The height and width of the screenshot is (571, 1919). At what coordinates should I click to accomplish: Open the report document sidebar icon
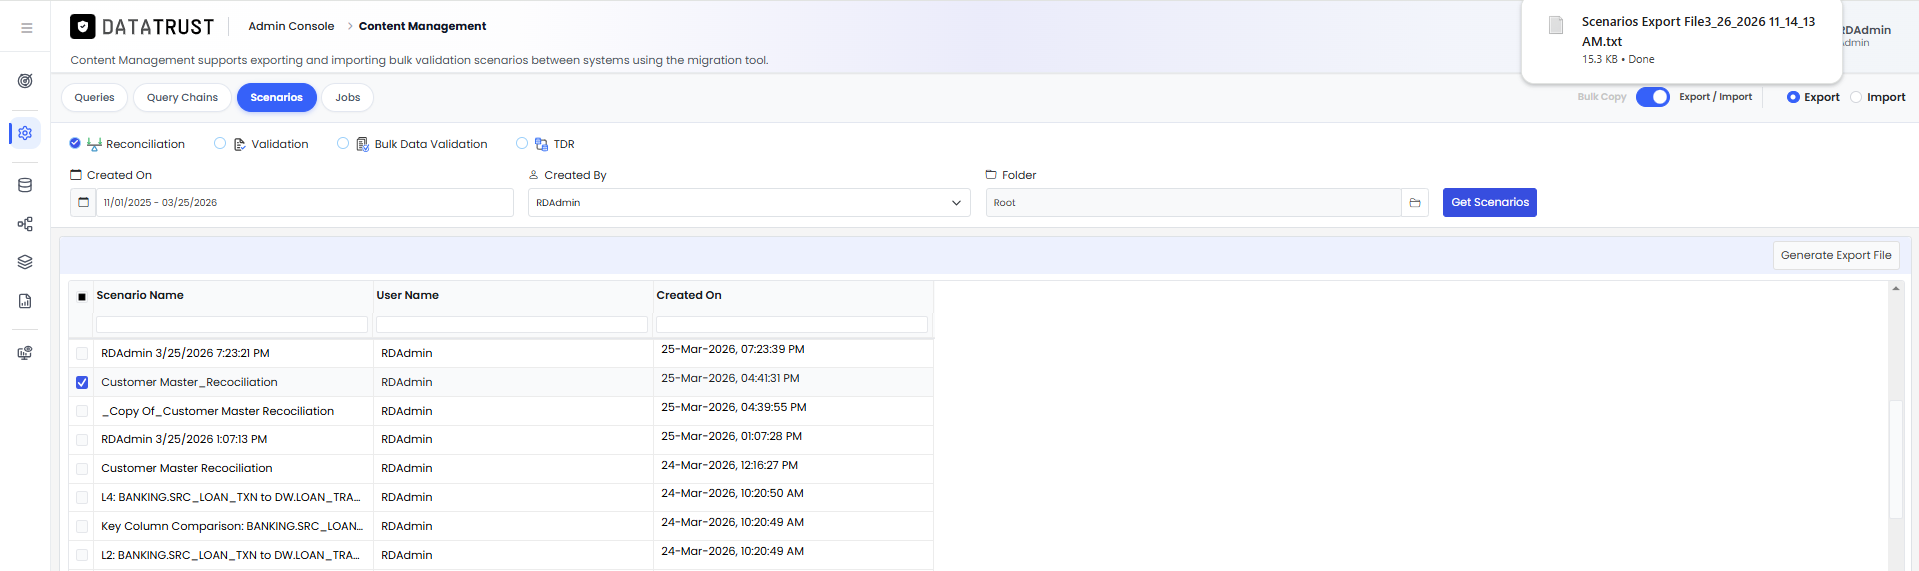pyautogui.click(x=25, y=301)
